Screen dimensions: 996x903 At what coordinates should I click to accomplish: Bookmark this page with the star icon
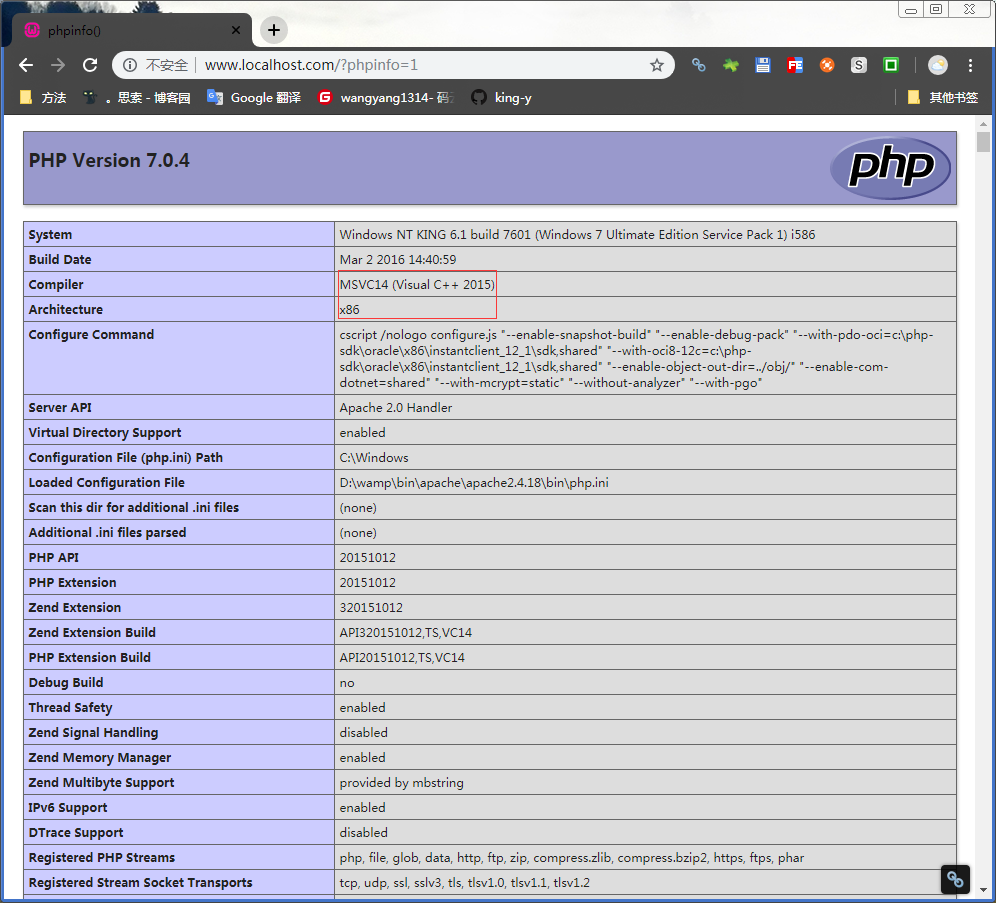tap(657, 64)
